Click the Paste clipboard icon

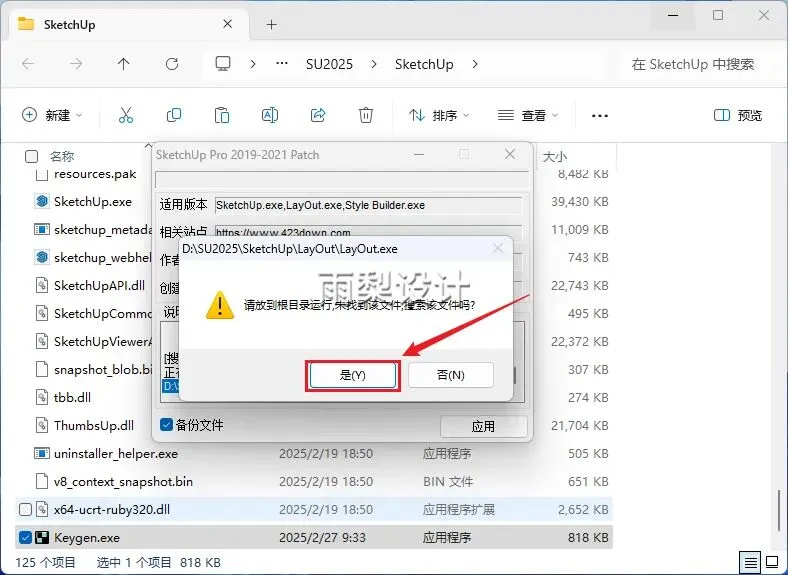click(222, 115)
